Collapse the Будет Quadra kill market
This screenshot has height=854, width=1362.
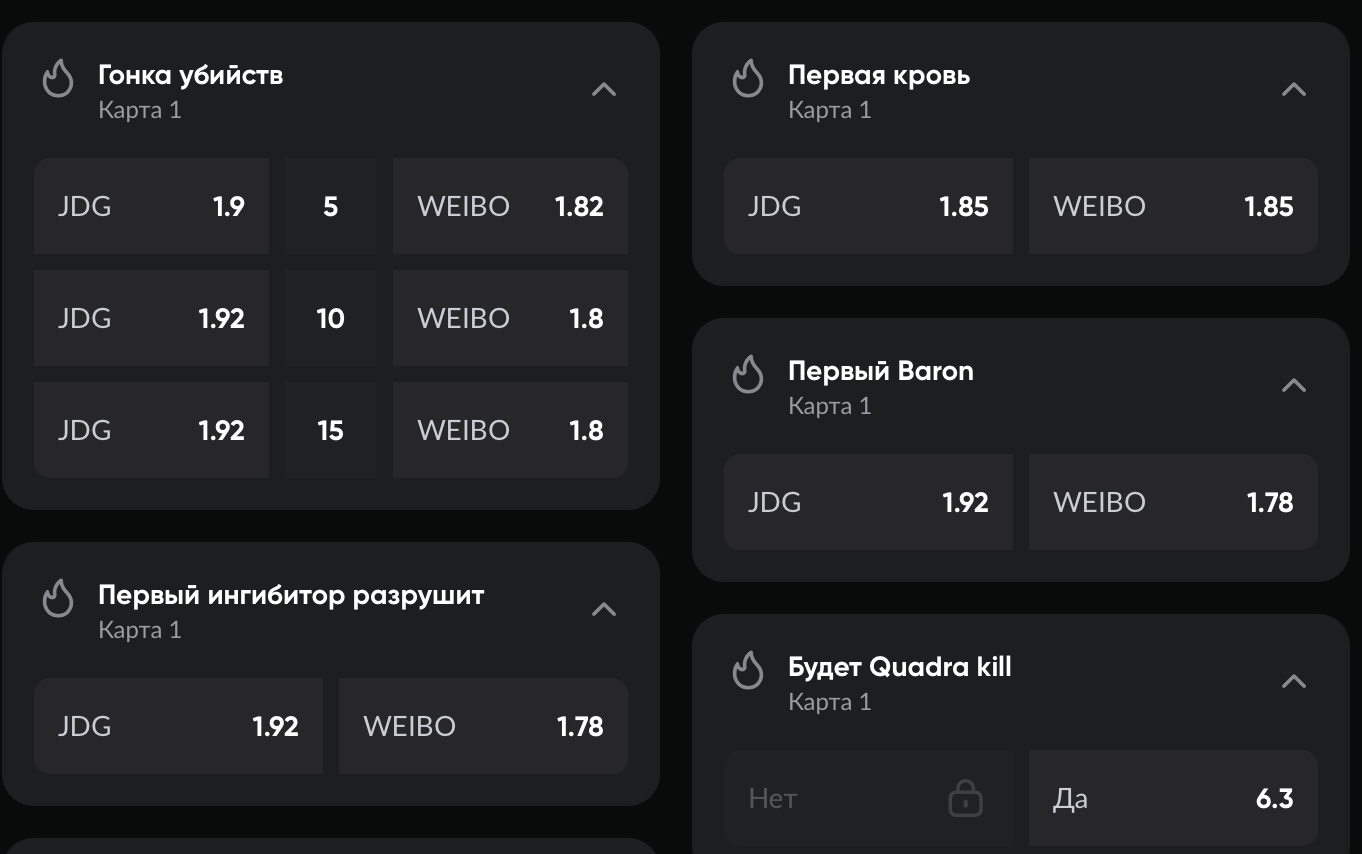pyautogui.click(x=1294, y=681)
